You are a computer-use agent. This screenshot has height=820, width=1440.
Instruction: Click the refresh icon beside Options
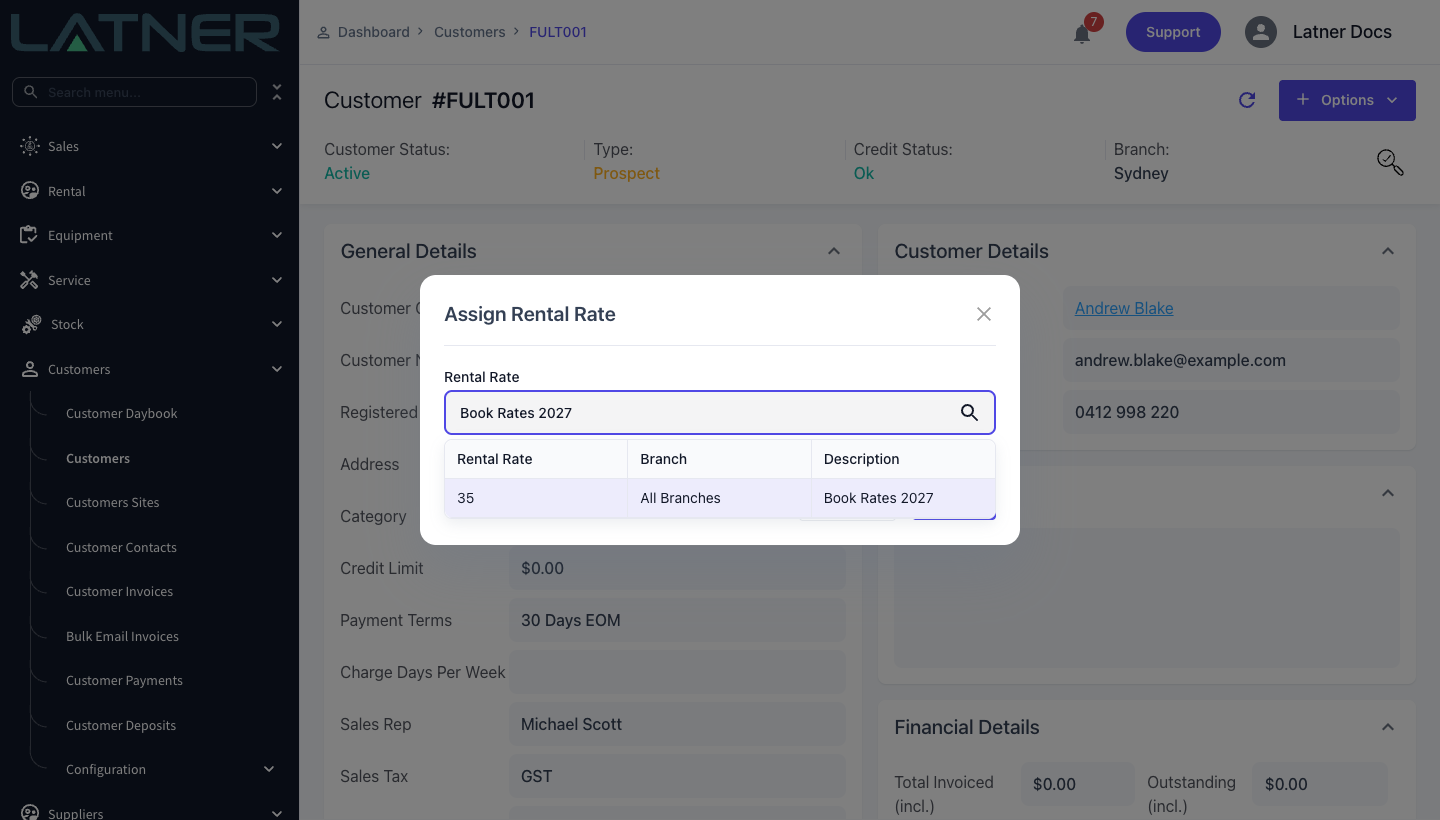click(1247, 100)
